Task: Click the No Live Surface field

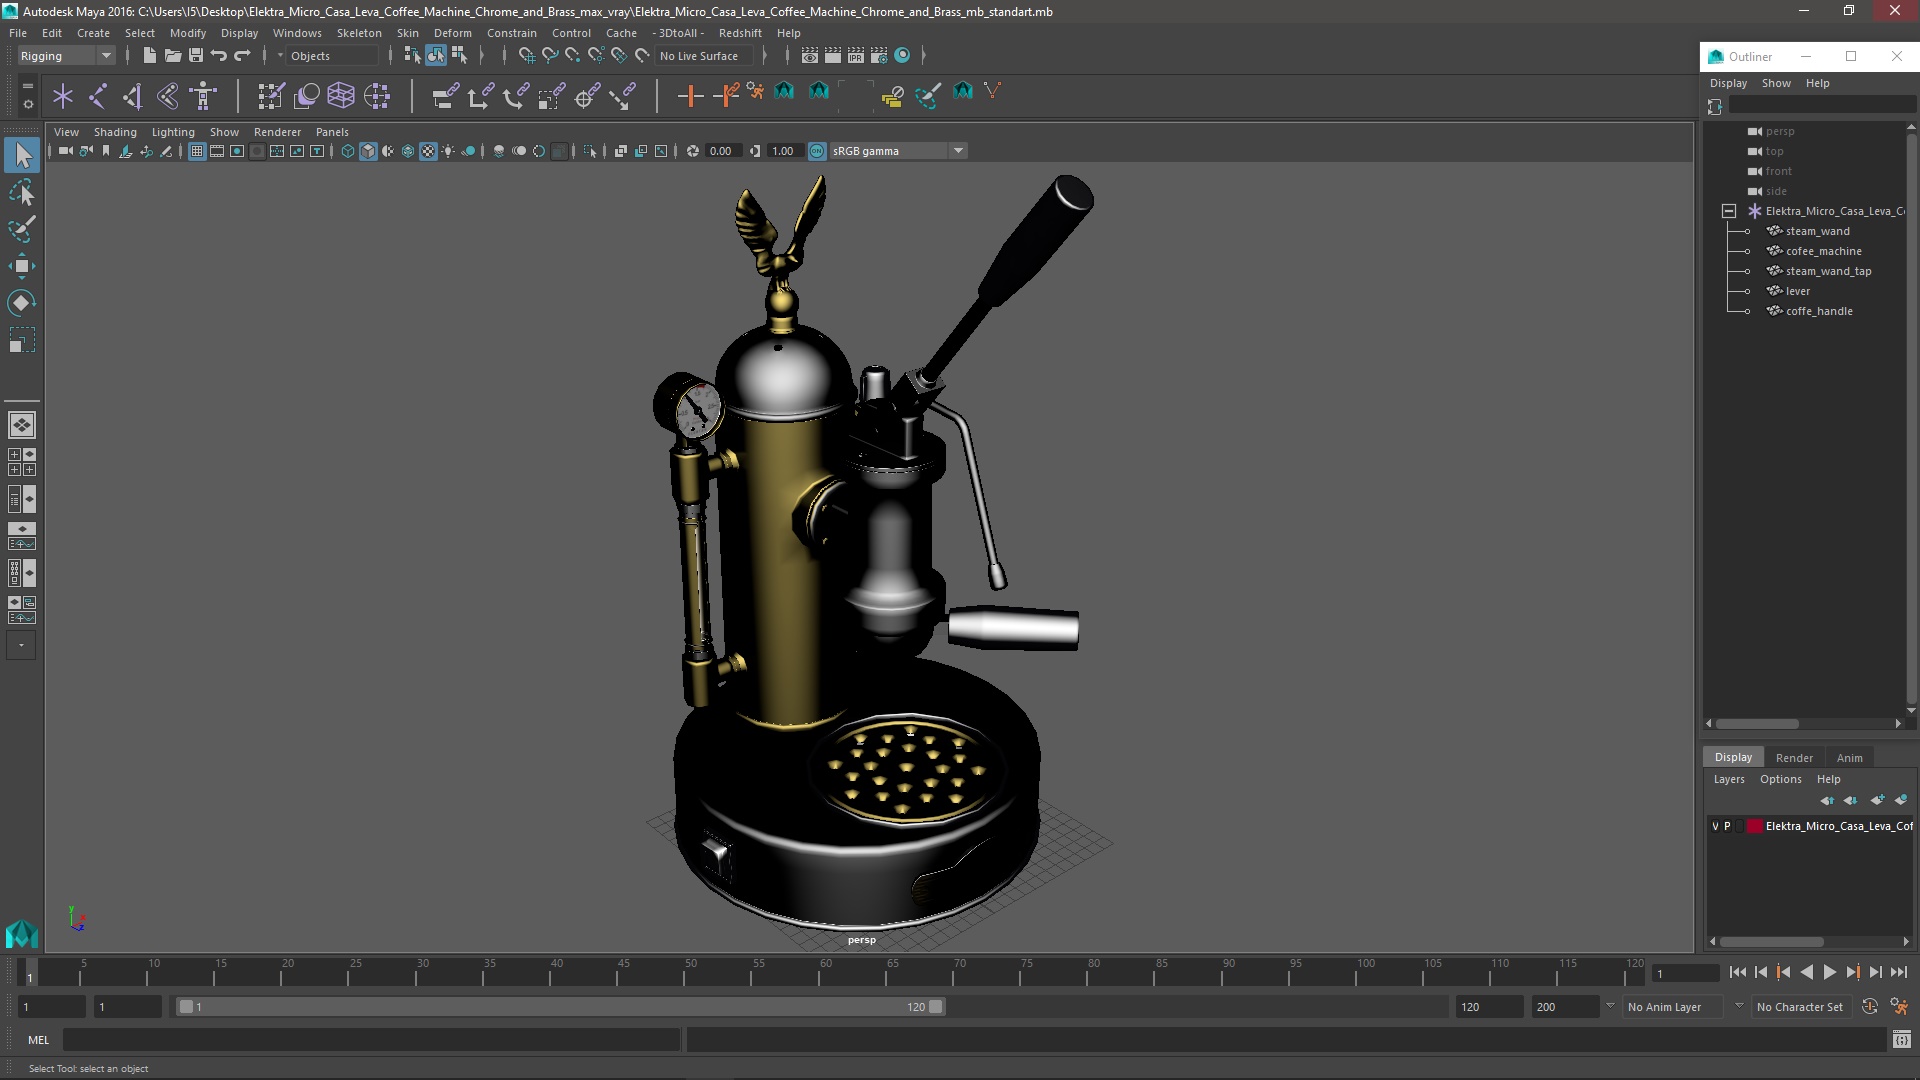Action: 705,56
